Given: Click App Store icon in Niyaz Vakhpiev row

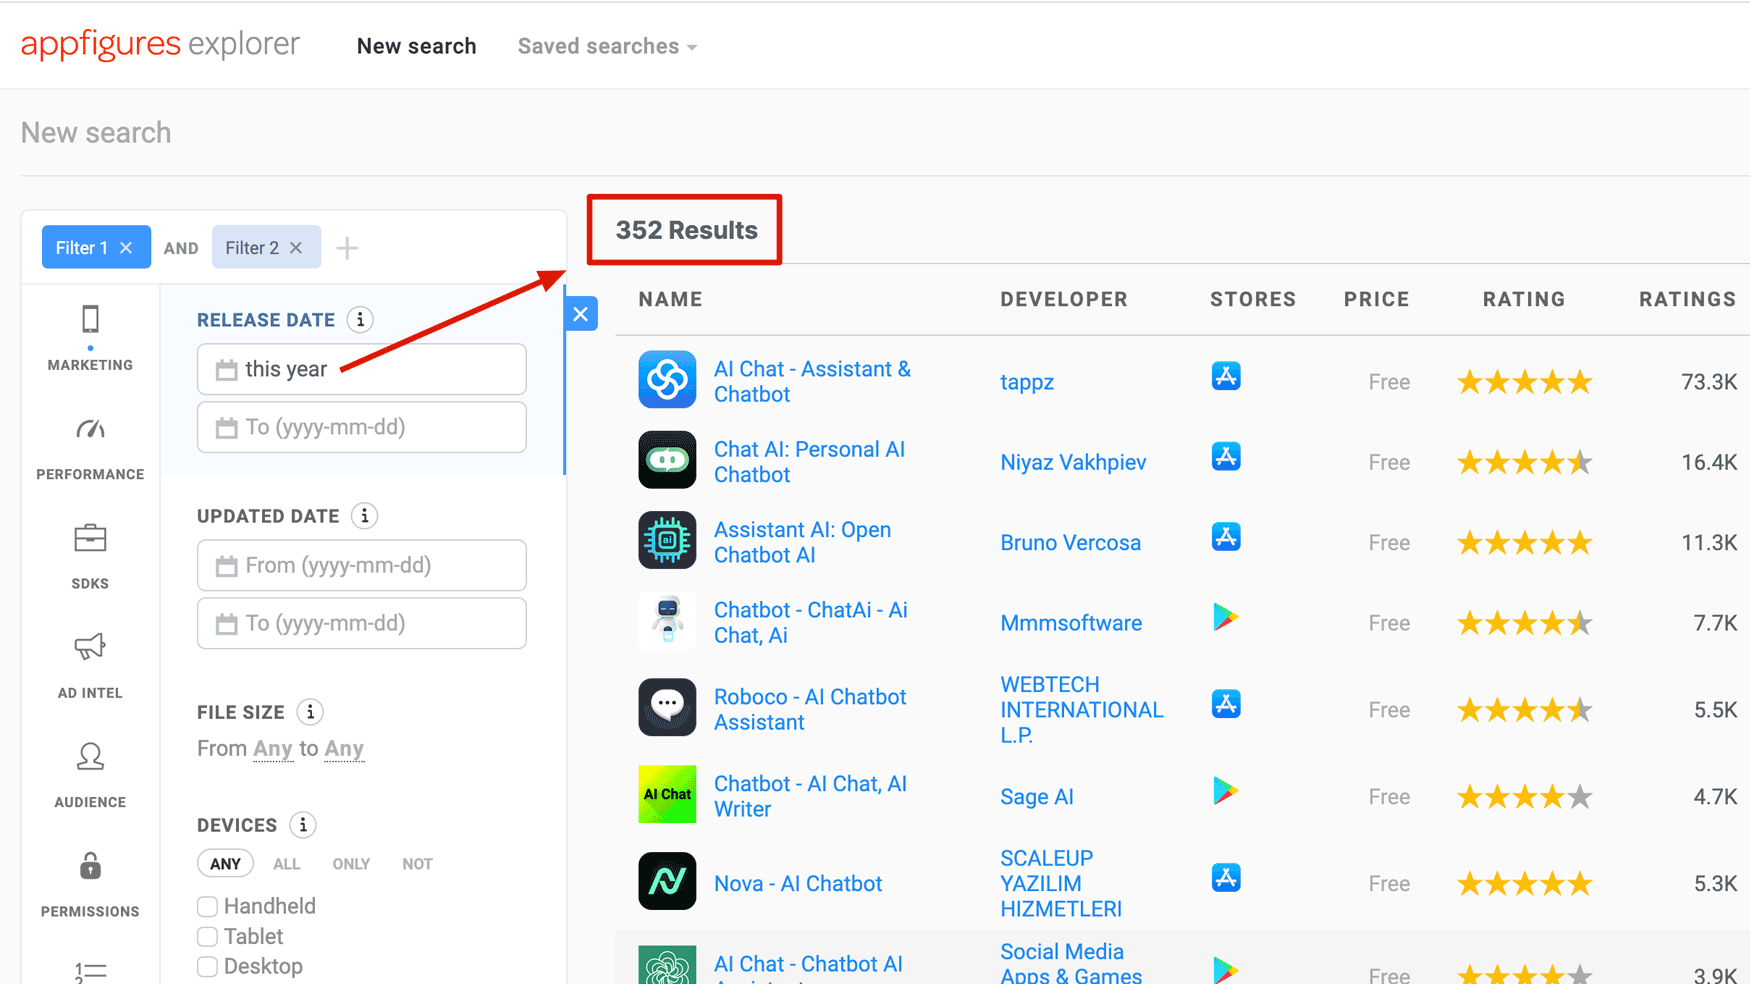Looking at the screenshot, I should 1226,457.
